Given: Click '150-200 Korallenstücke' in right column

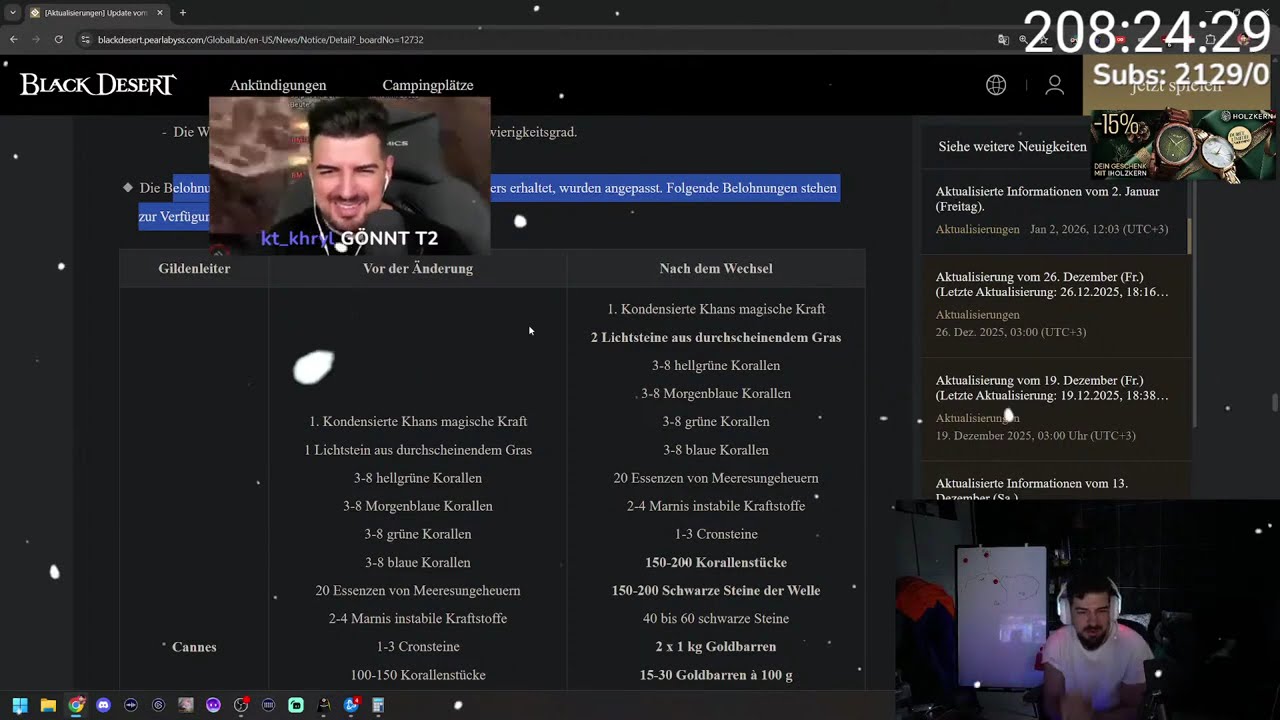Looking at the screenshot, I should coord(716,562).
